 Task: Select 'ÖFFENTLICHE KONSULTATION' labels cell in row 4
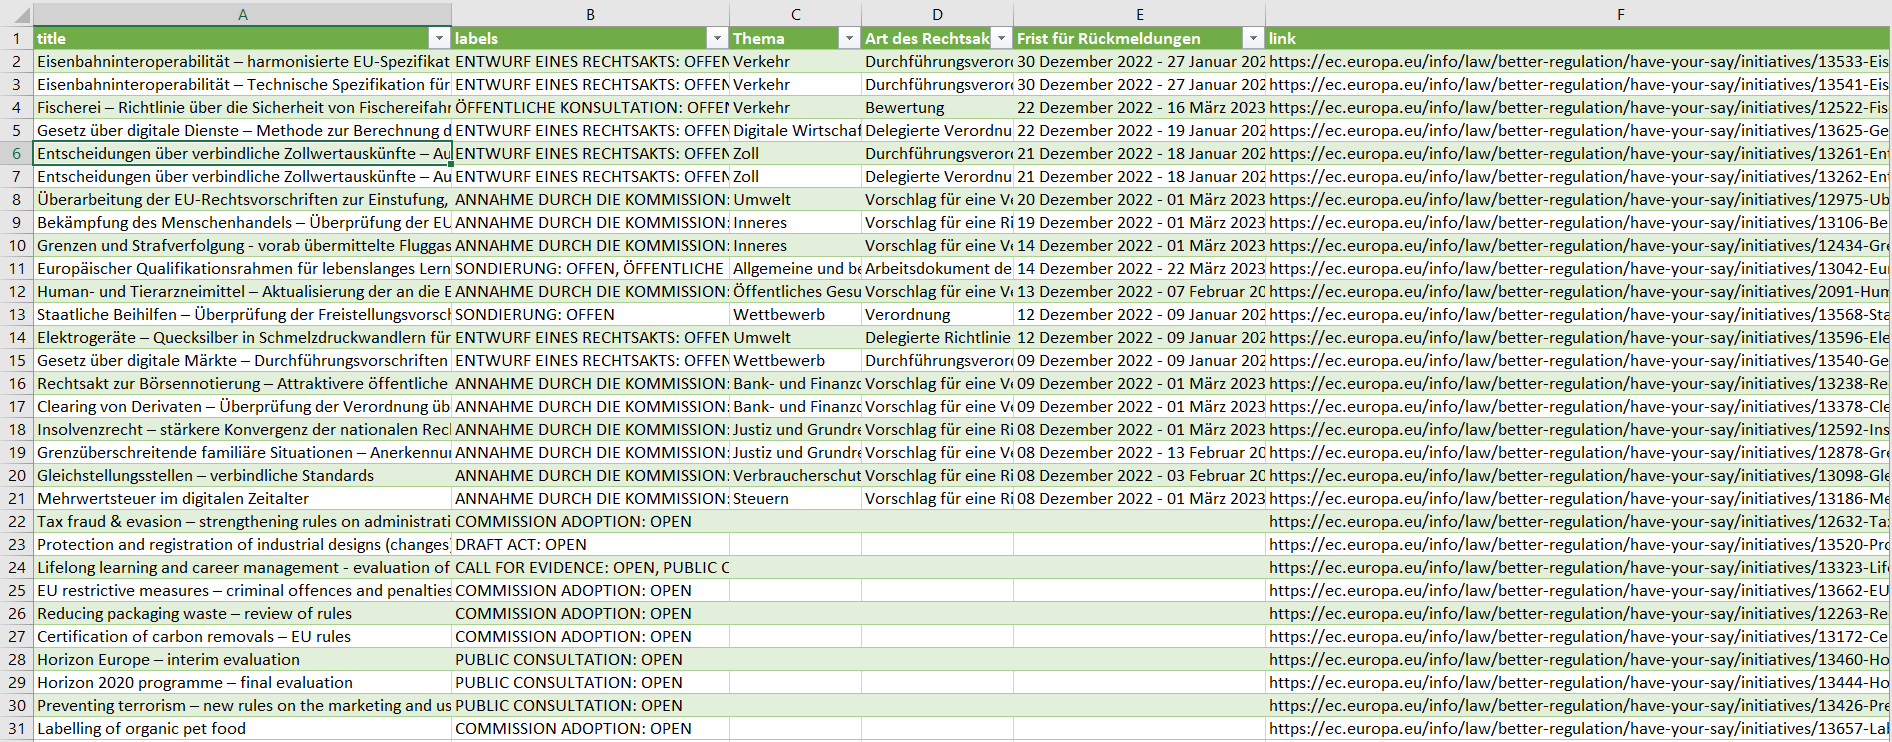[x=590, y=107]
